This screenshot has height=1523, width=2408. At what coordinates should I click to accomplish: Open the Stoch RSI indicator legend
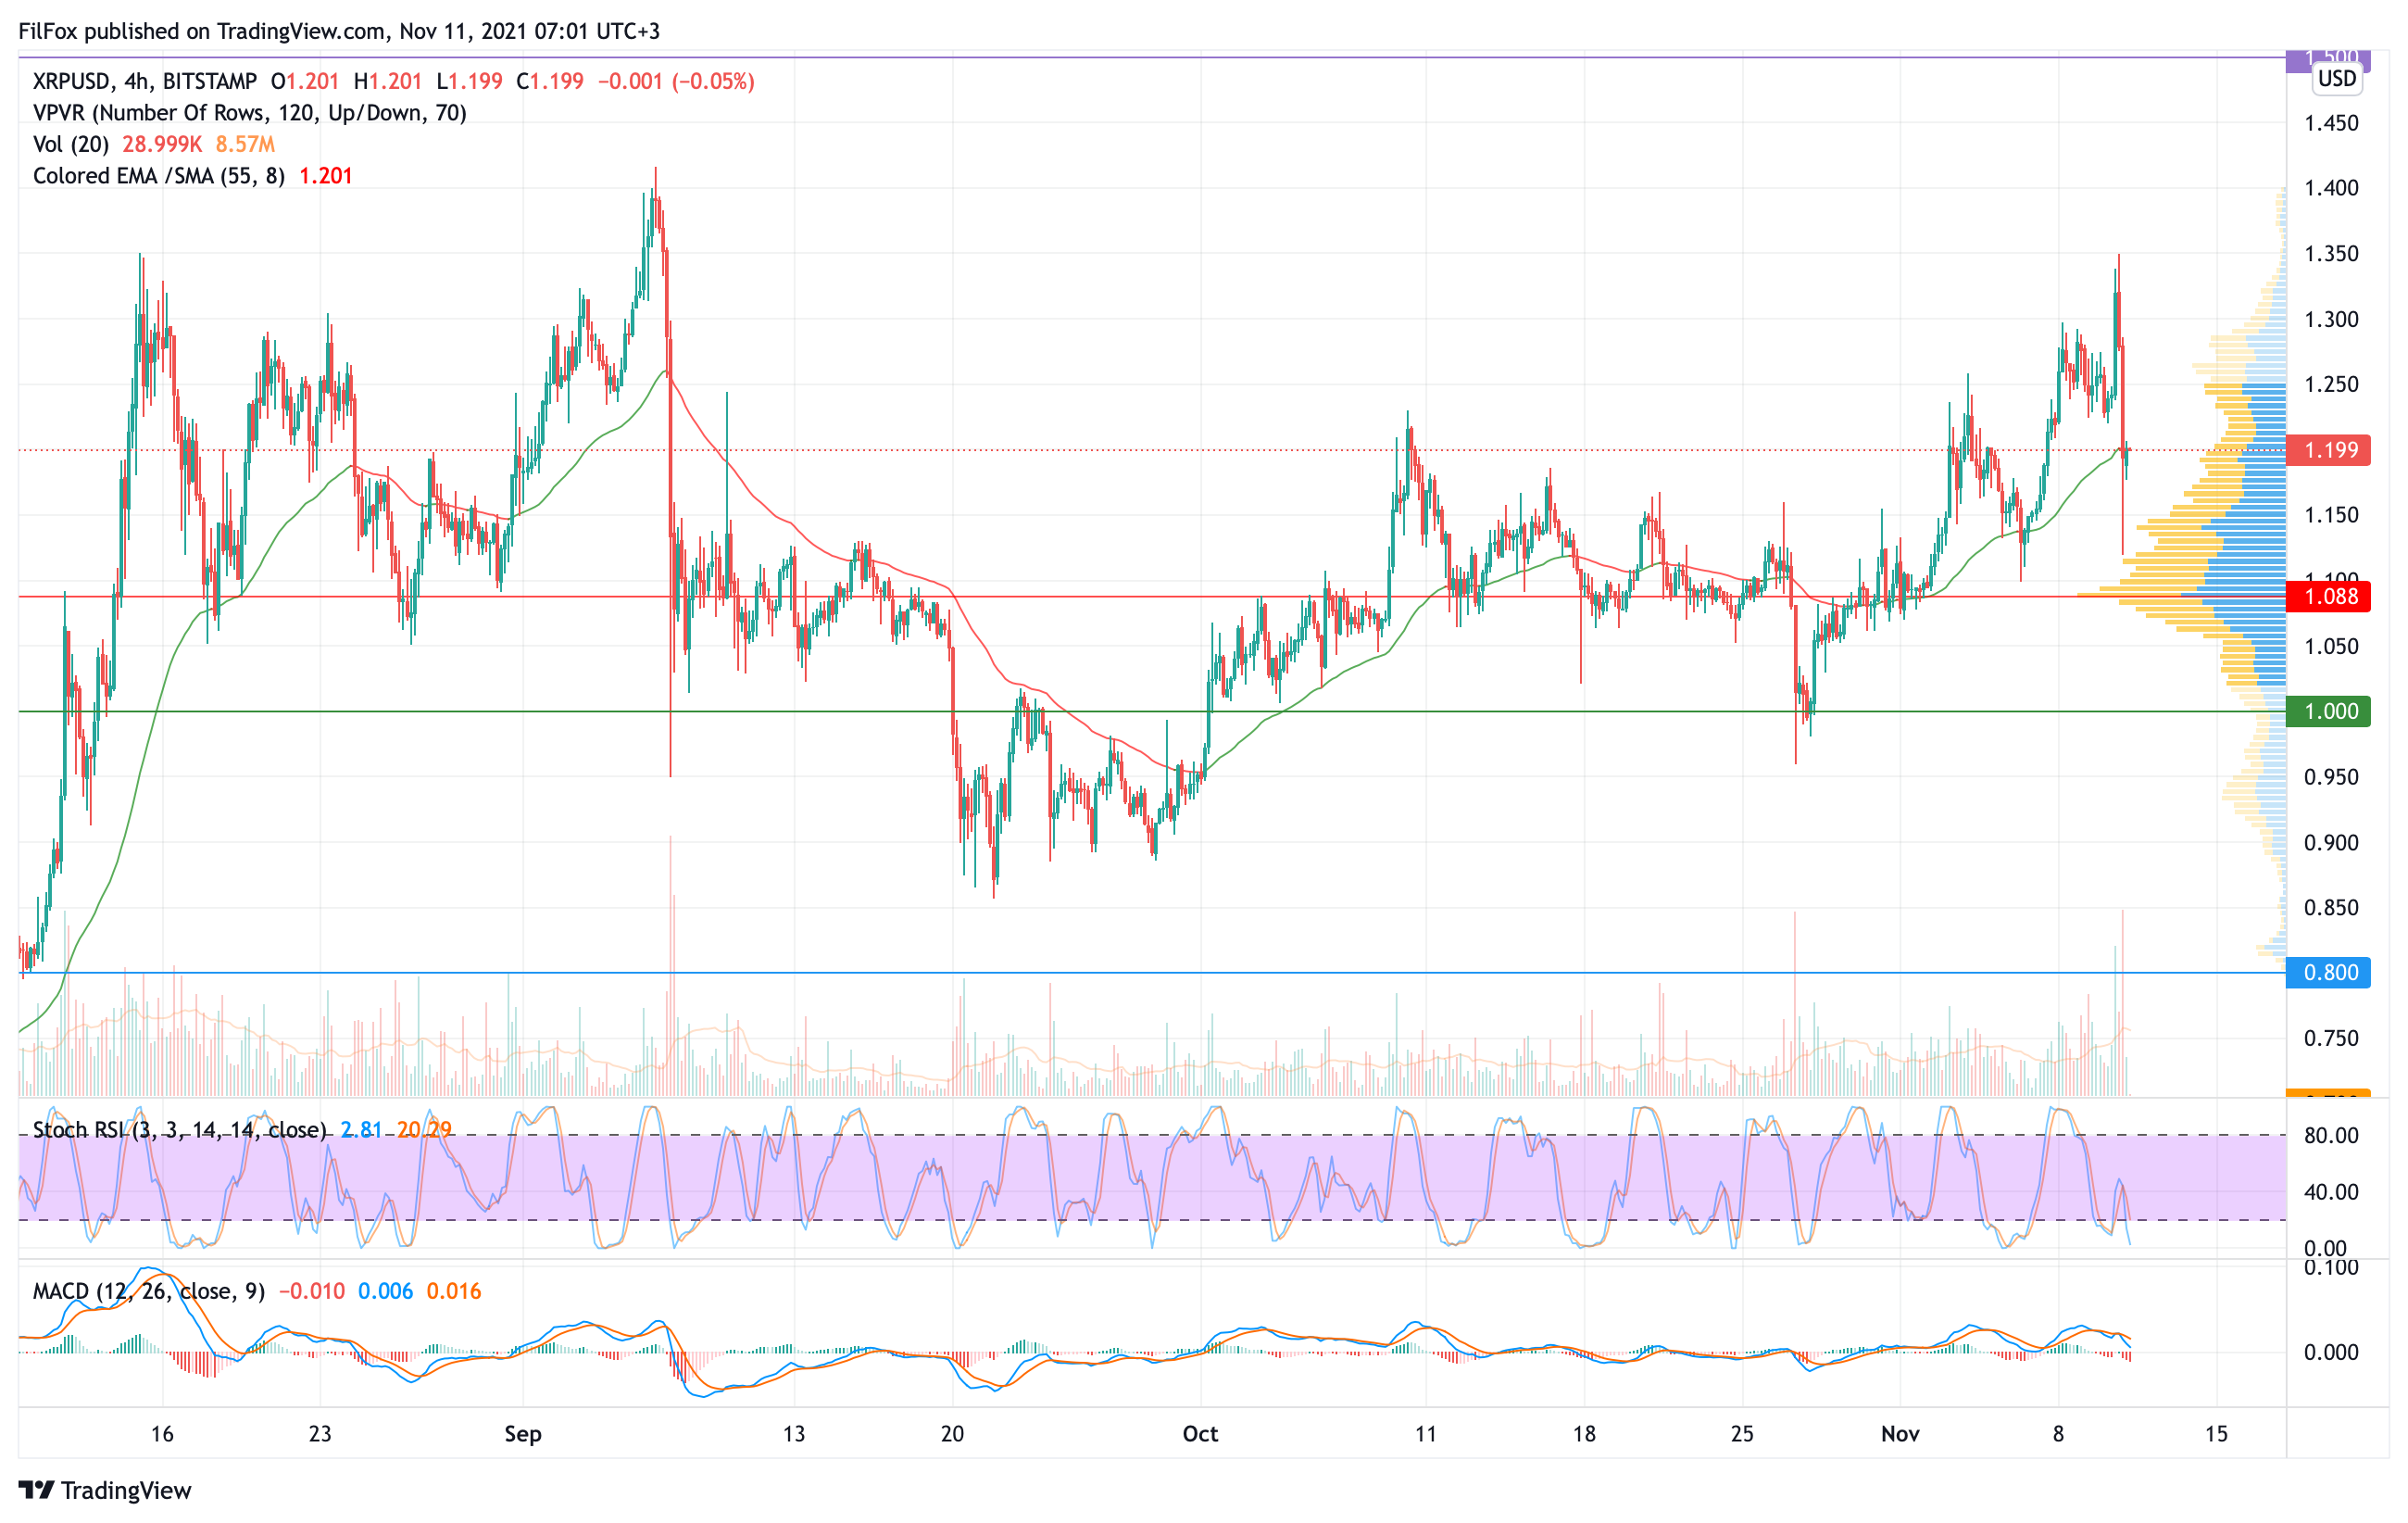(x=179, y=1130)
